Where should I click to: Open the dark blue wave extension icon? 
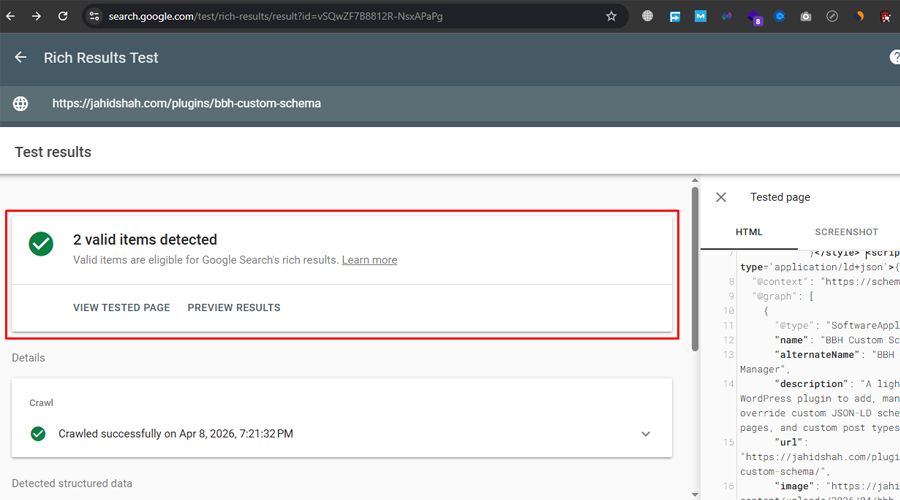pos(727,16)
